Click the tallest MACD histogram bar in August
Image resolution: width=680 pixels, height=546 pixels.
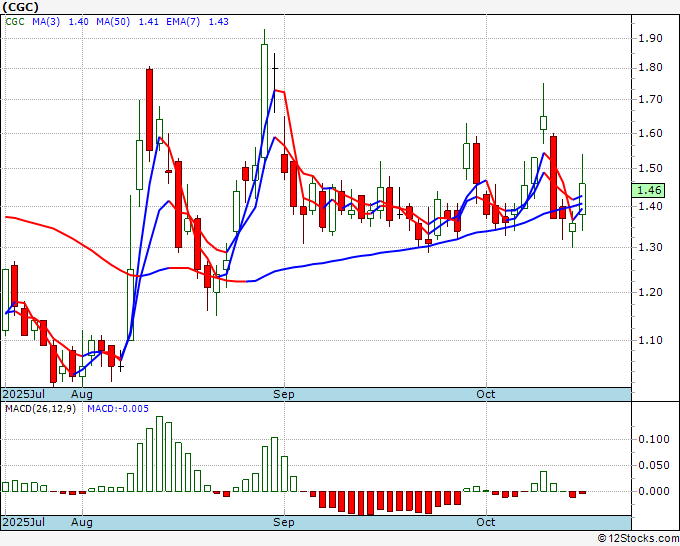pyautogui.click(x=159, y=454)
